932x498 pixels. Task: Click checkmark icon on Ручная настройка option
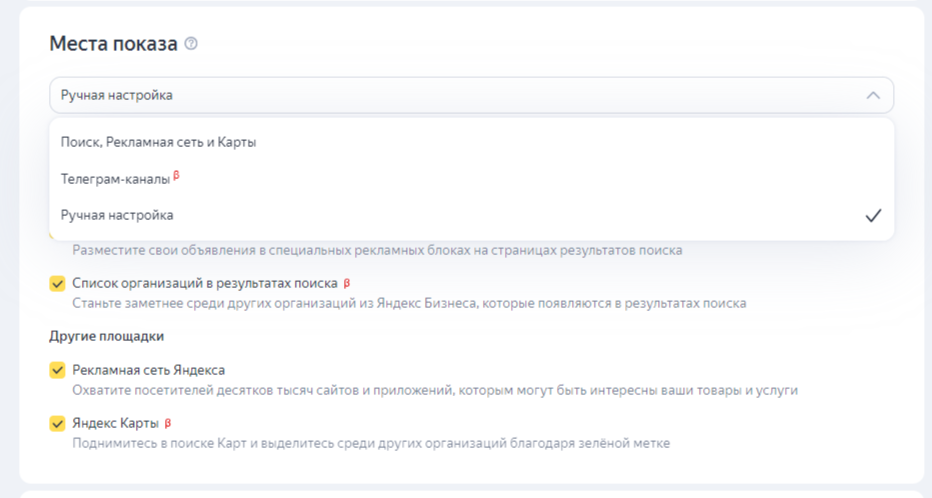[873, 215]
